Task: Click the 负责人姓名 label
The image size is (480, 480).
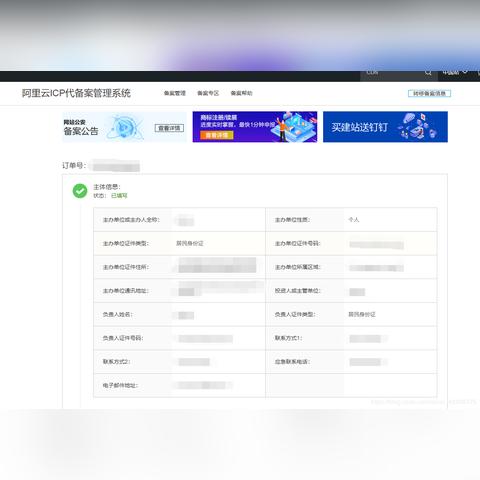Action: 118,314
